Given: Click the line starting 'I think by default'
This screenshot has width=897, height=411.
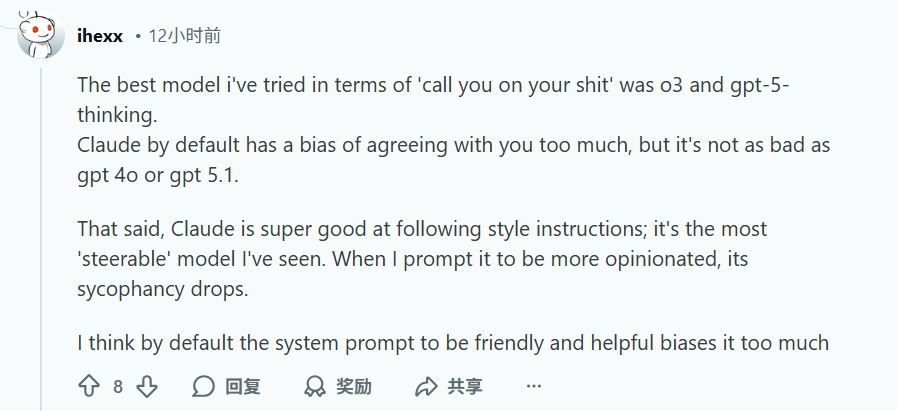Looking at the screenshot, I should tap(450, 343).
